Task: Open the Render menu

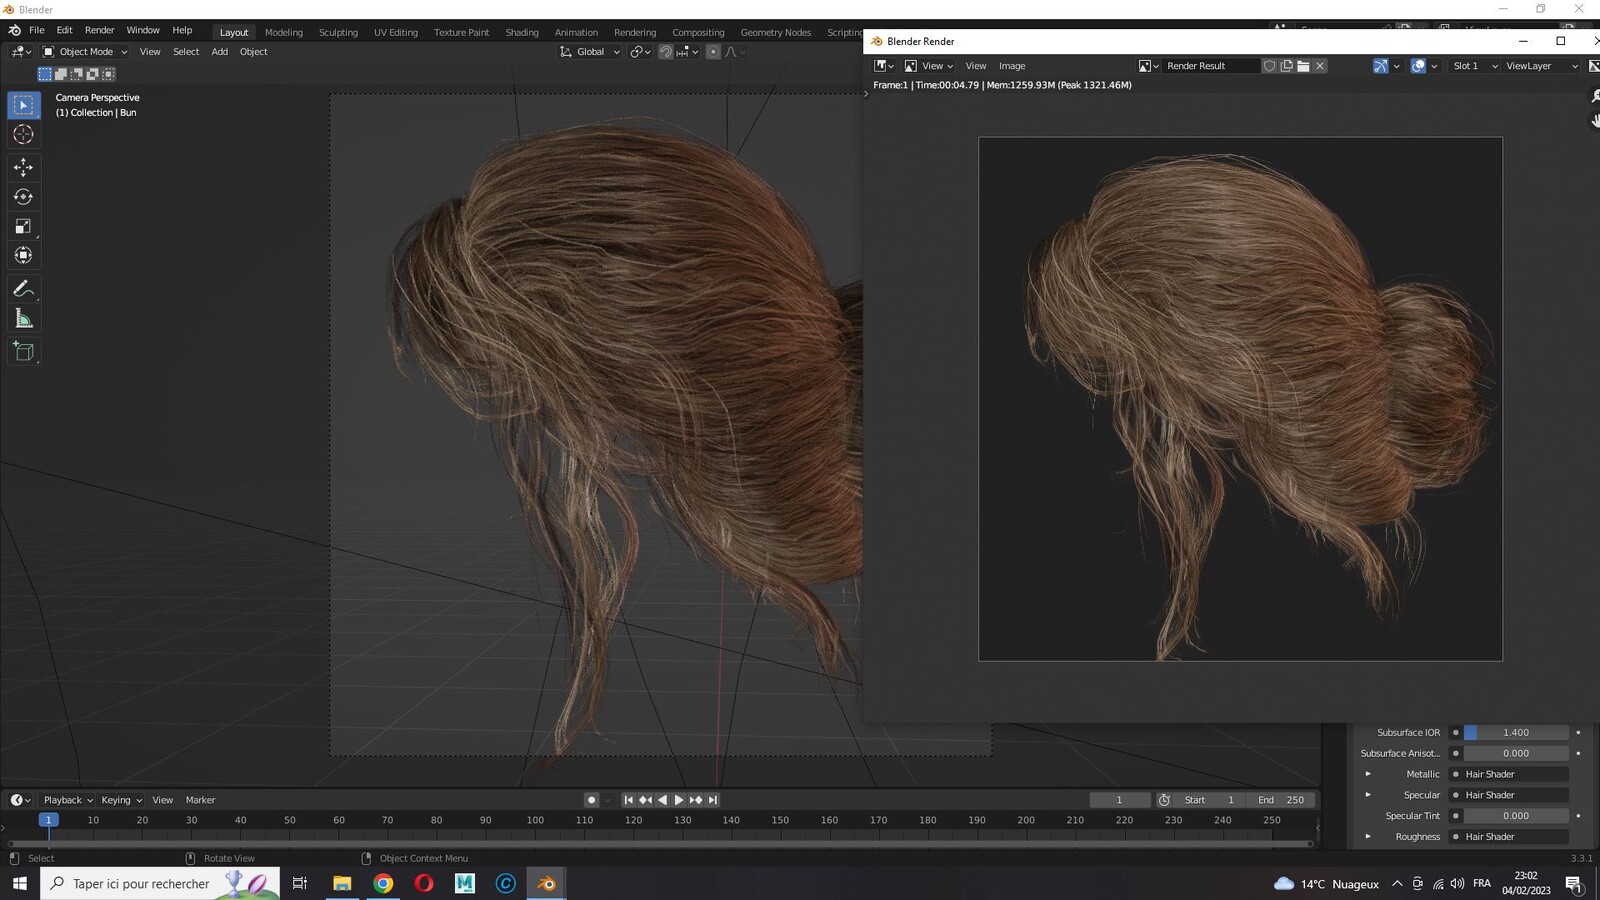Action: (x=99, y=30)
